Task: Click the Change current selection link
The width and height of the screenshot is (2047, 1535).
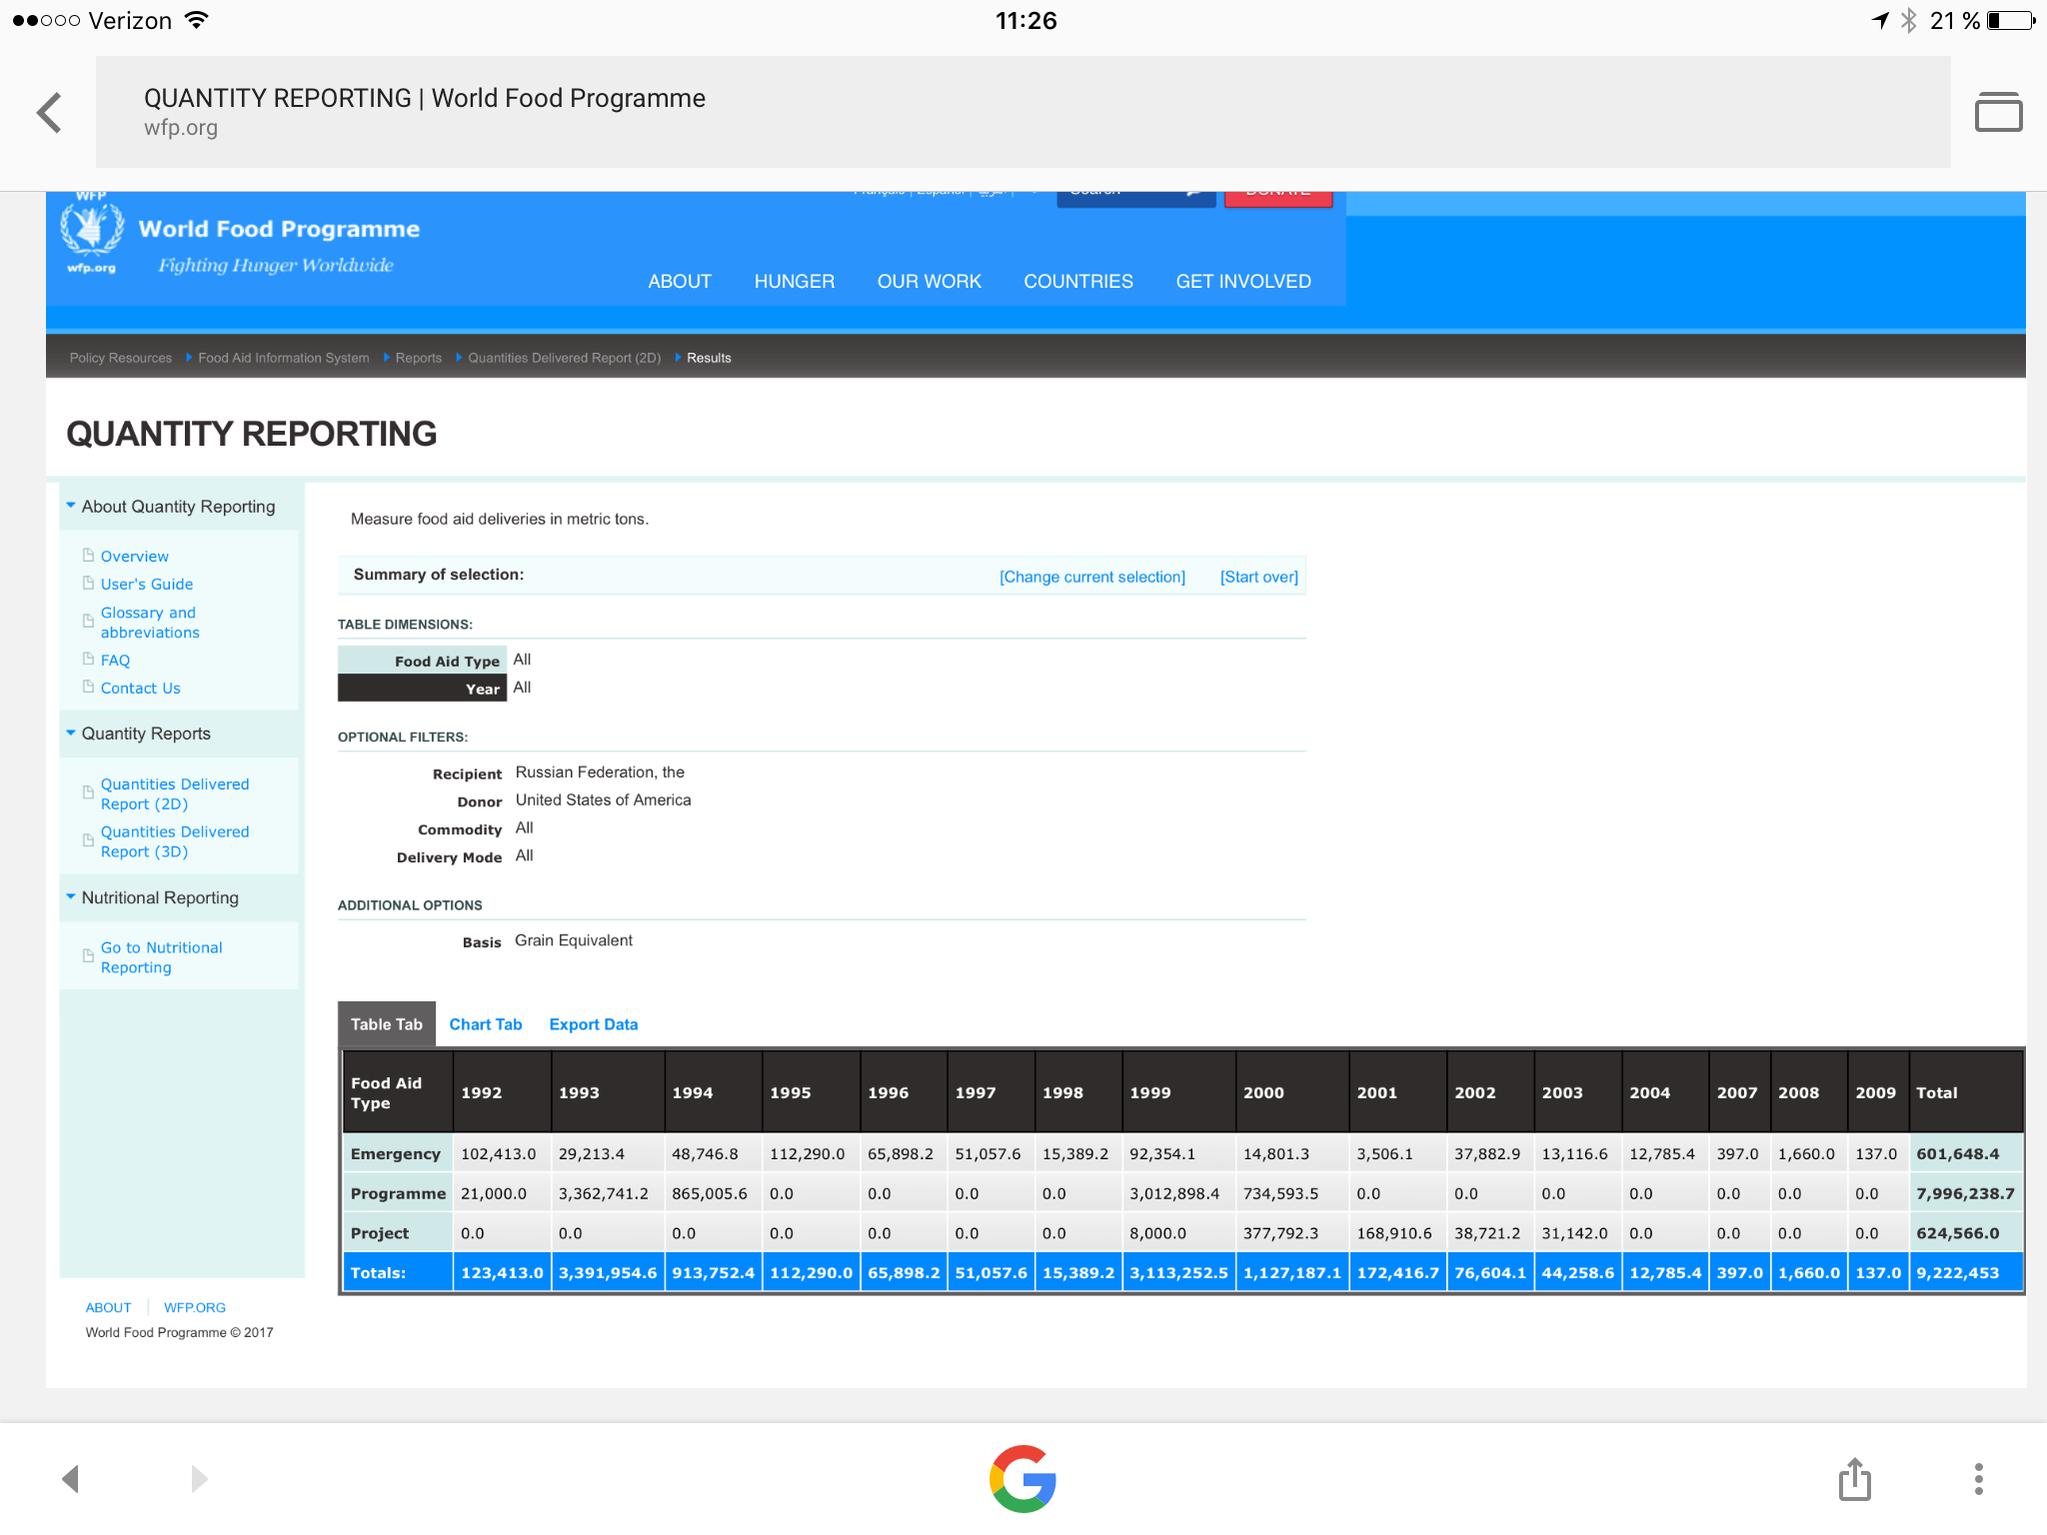Action: (1092, 577)
